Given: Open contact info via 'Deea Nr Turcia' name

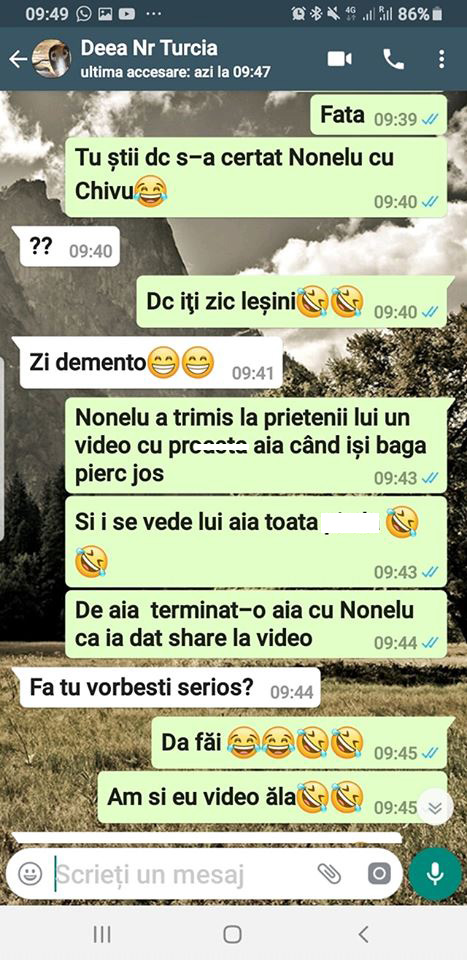Looking at the screenshot, I should 149,48.
